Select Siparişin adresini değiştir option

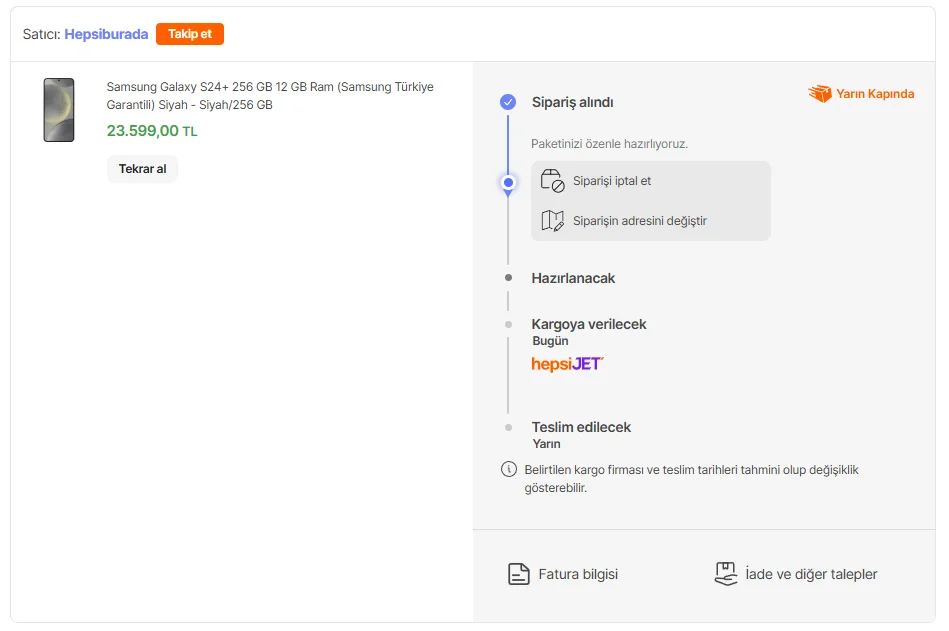tap(640, 221)
